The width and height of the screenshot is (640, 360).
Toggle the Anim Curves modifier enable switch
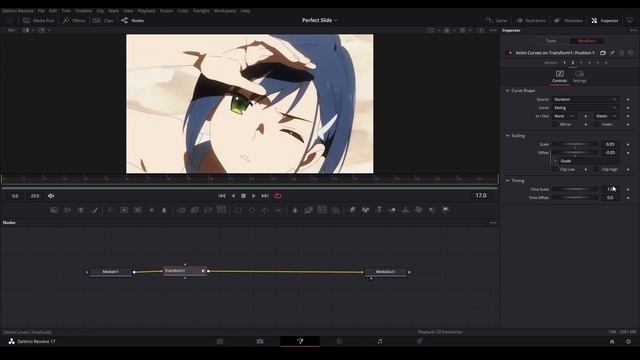(x=509, y=53)
